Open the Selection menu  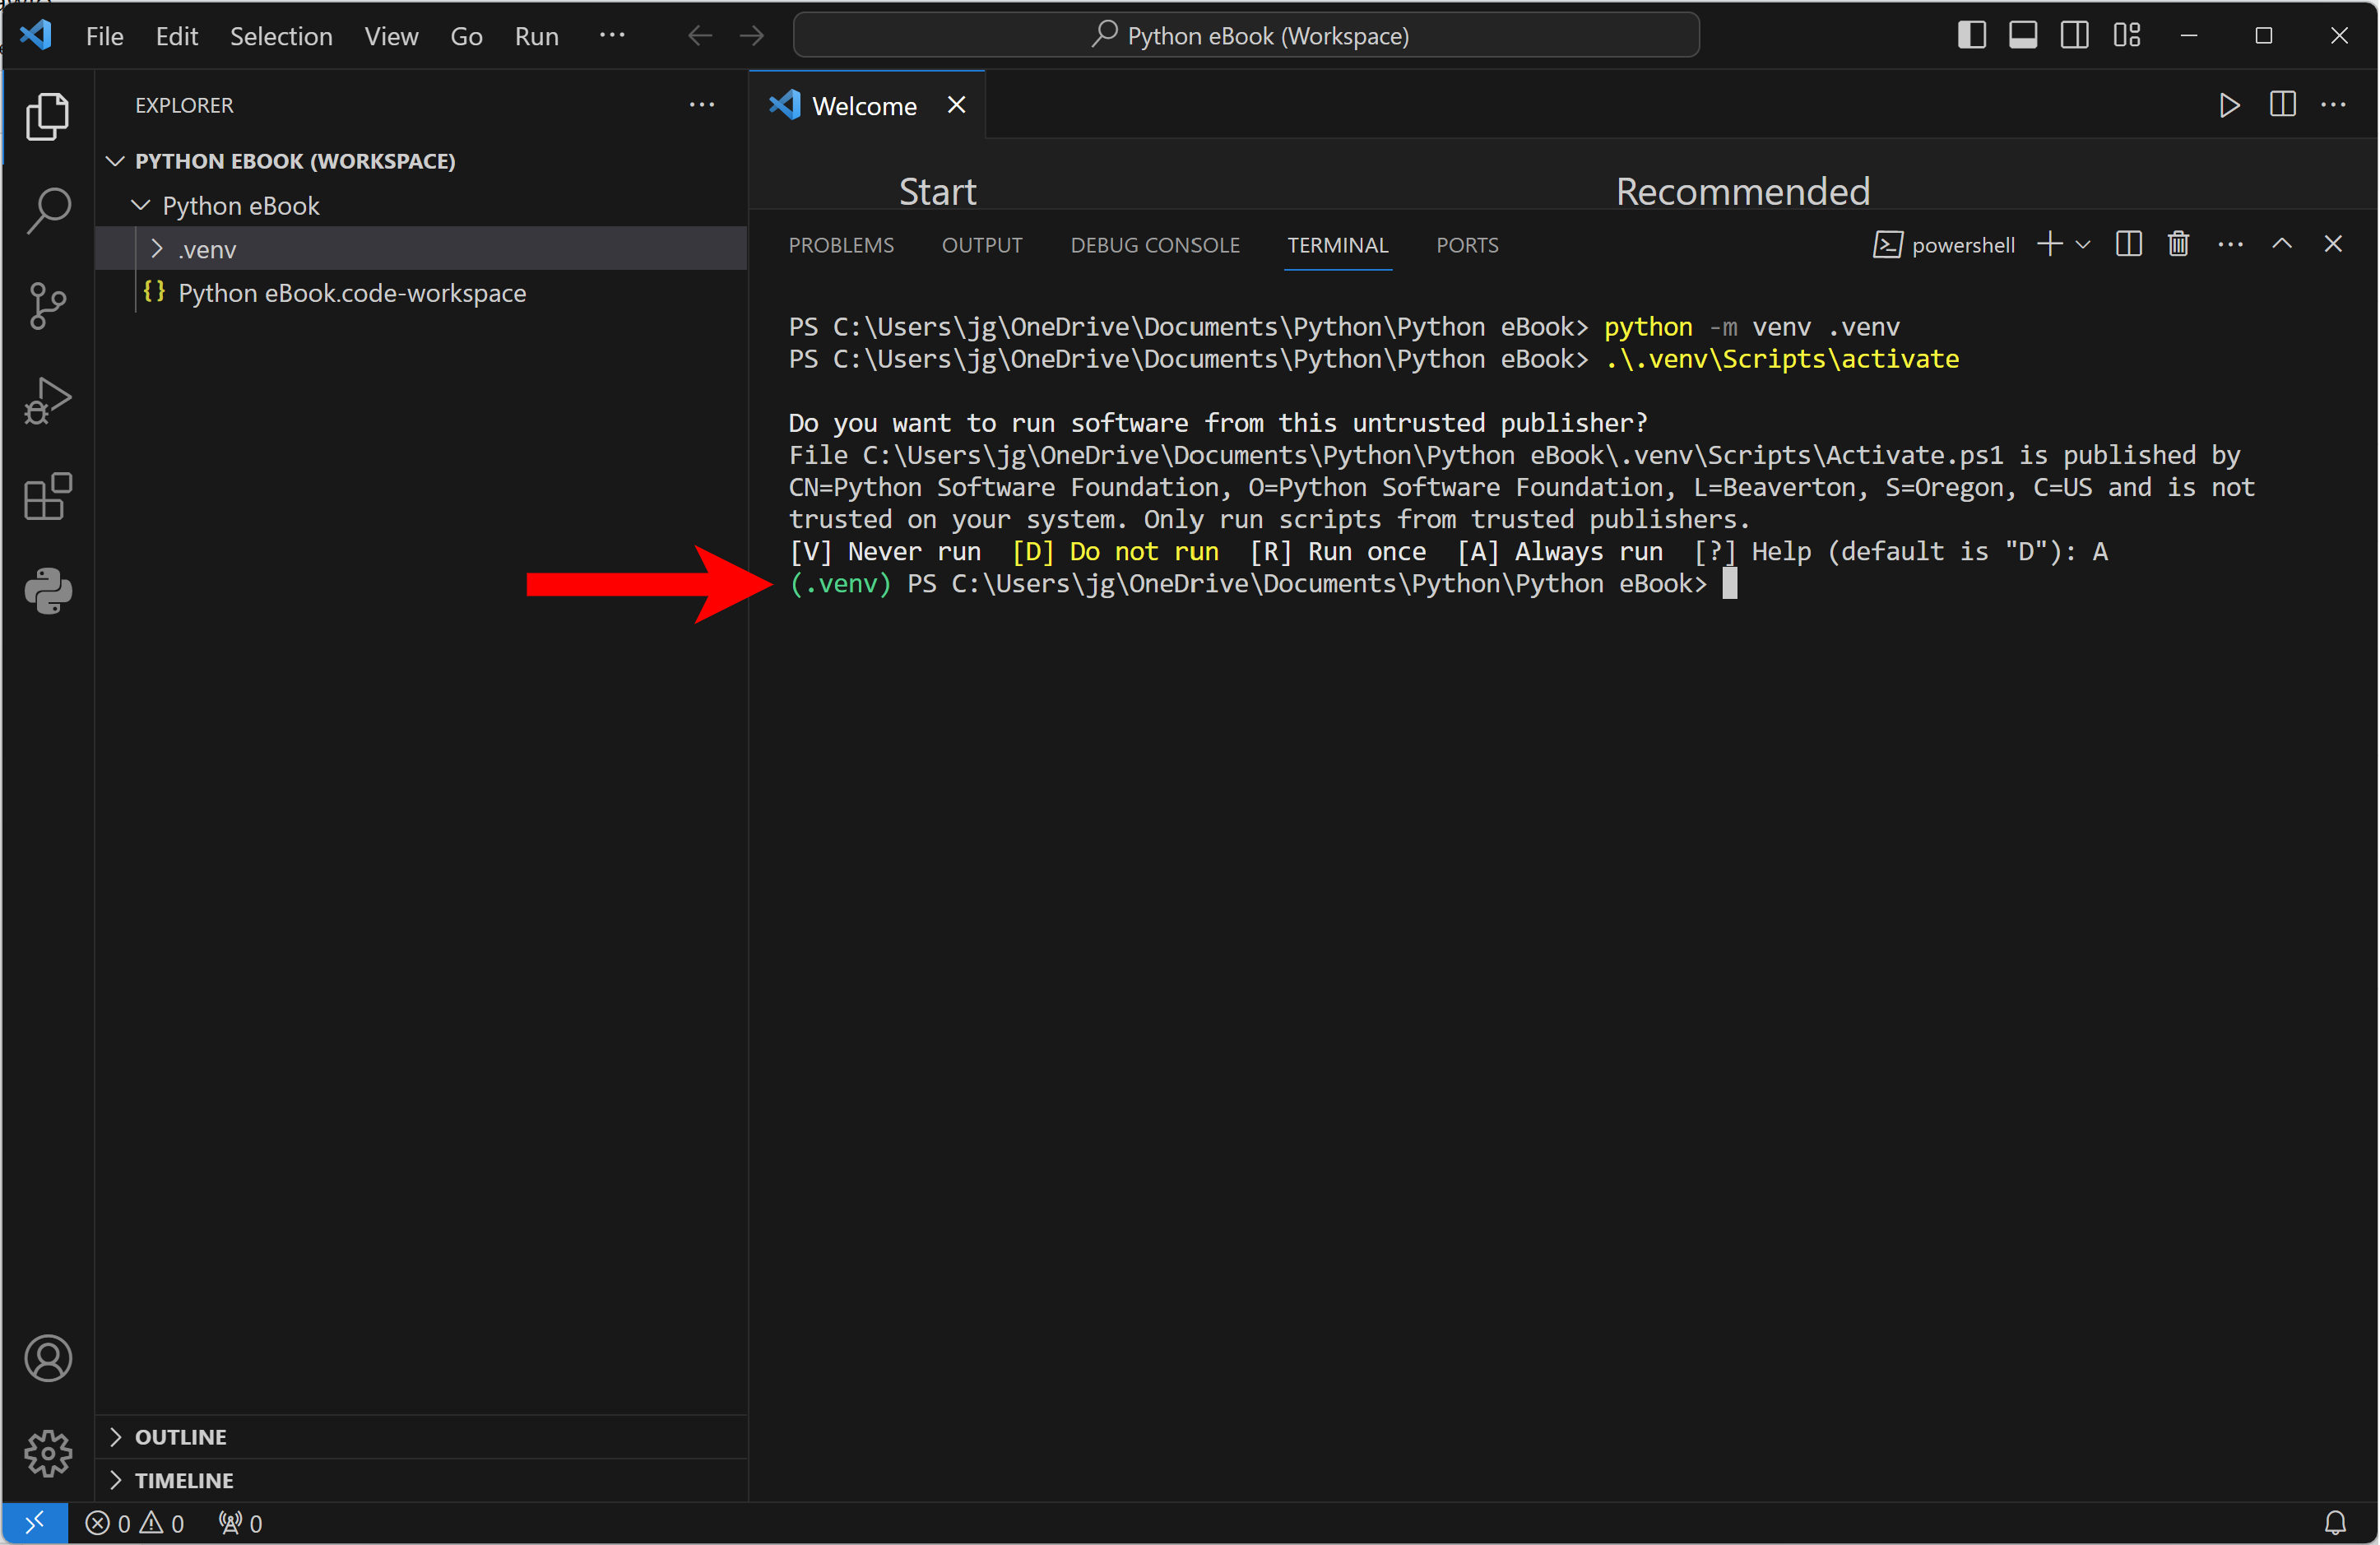pos(281,36)
